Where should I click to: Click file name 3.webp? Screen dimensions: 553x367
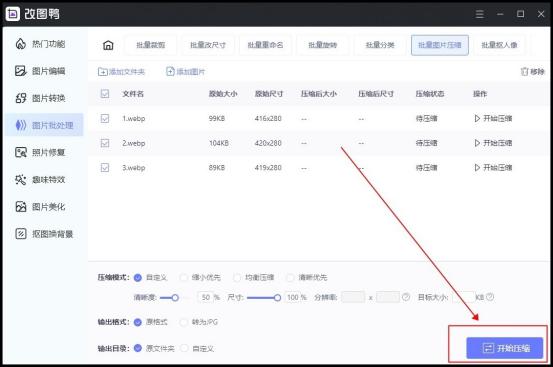point(134,168)
